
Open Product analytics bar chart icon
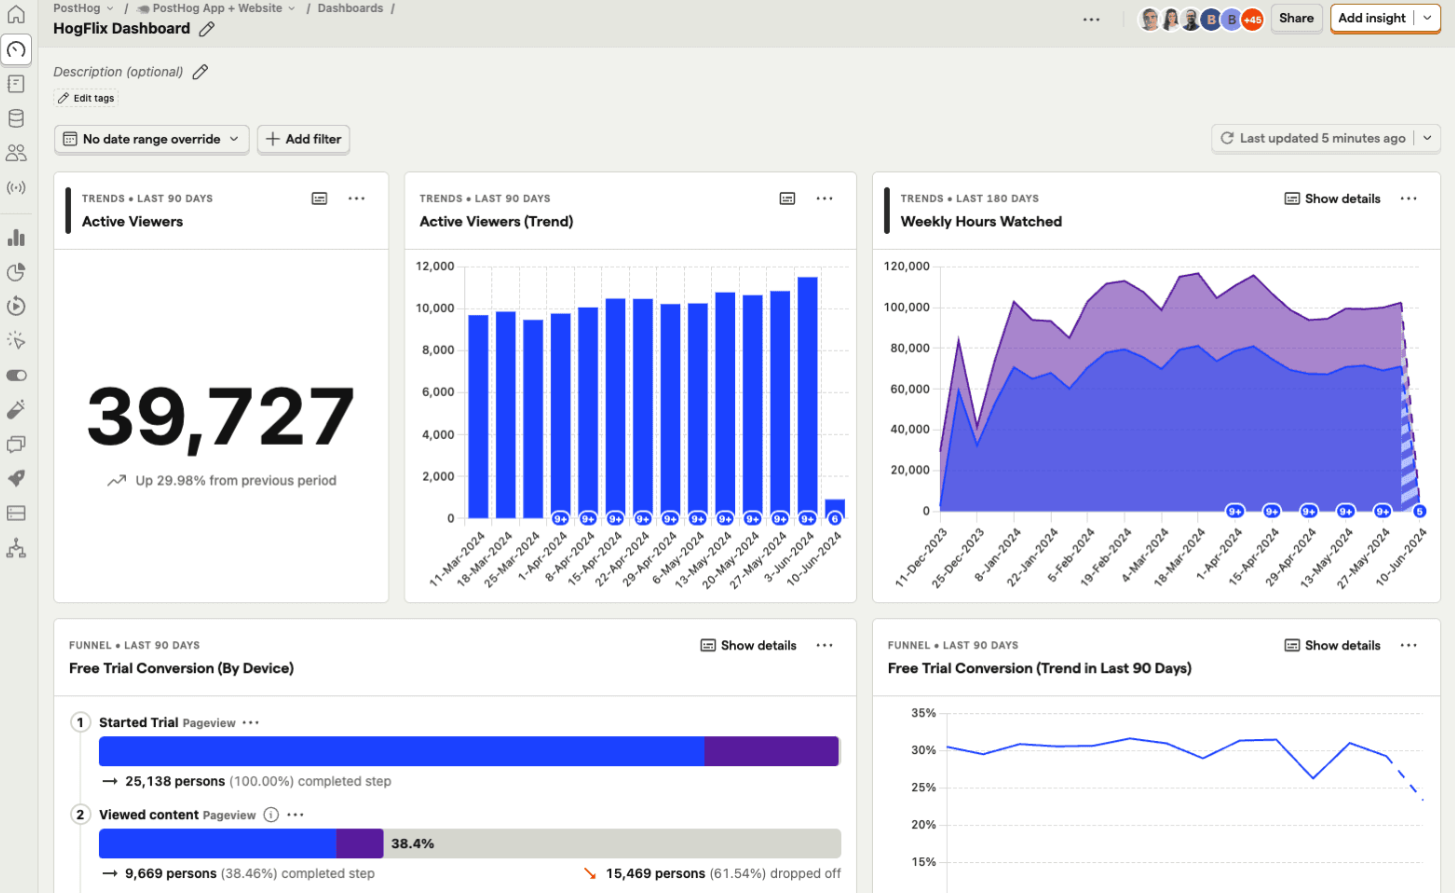16,238
